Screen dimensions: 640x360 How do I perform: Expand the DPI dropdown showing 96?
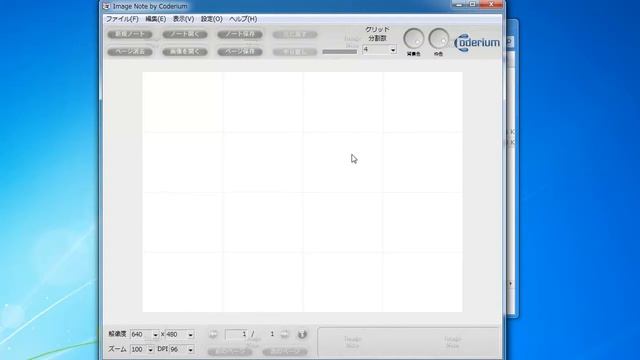(190, 350)
